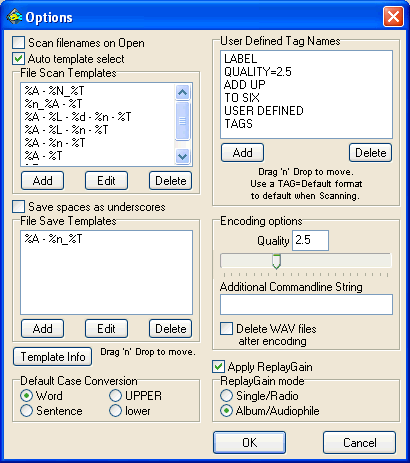Toggle Save spaces as underscores
410x463 pixels.
pyautogui.click(x=18, y=207)
